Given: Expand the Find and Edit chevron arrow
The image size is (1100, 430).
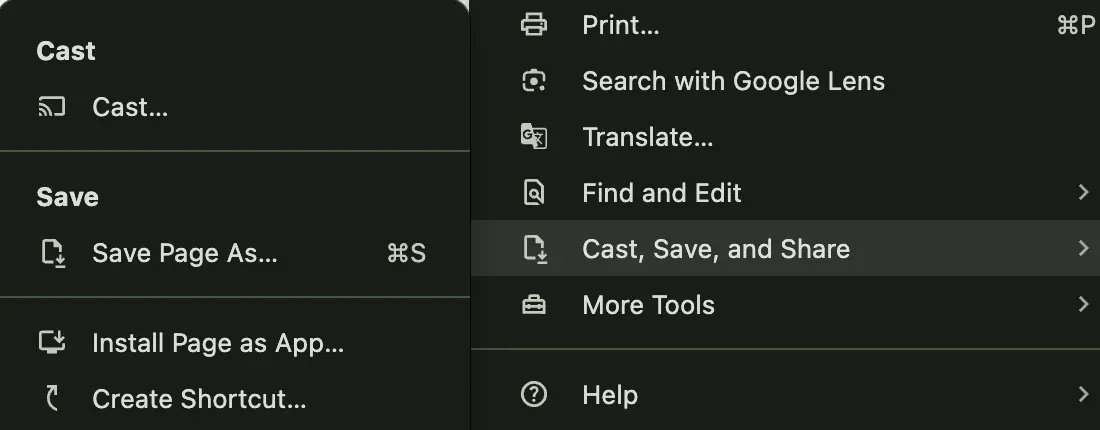Looking at the screenshot, I should pyautogui.click(x=1084, y=192).
